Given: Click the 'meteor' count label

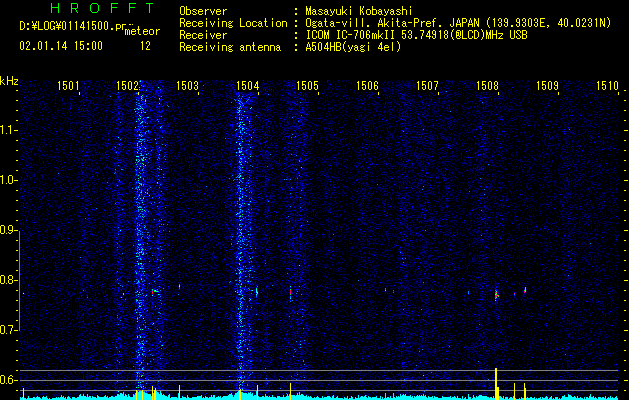Looking at the screenshot, I should pos(142,31).
